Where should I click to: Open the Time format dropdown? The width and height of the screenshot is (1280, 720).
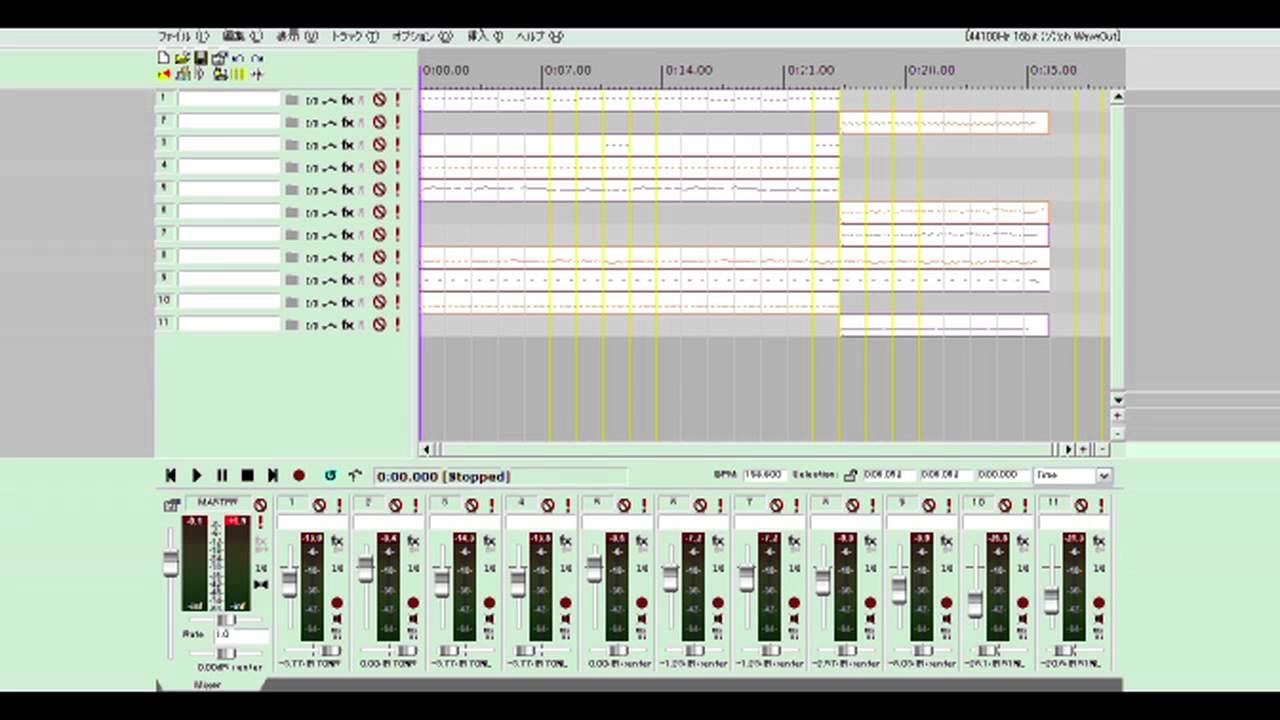click(x=1073, y=475)
